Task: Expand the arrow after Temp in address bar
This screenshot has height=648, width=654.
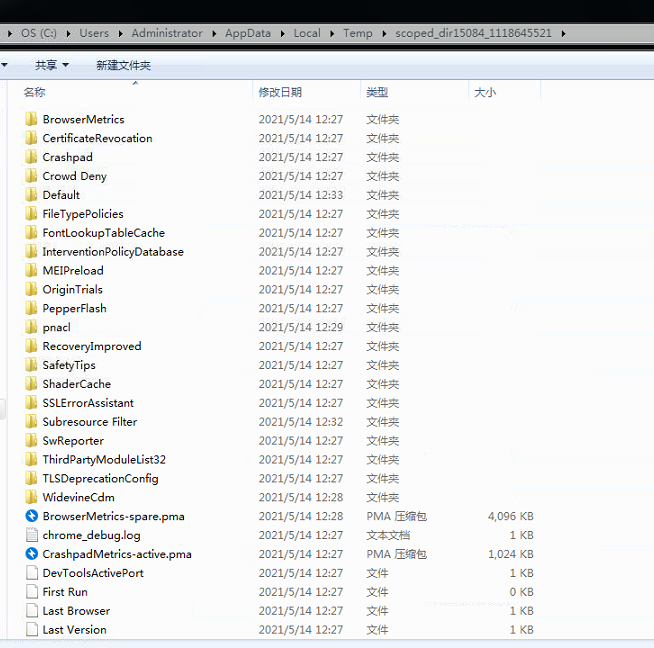Action: [x=384, y=33]
